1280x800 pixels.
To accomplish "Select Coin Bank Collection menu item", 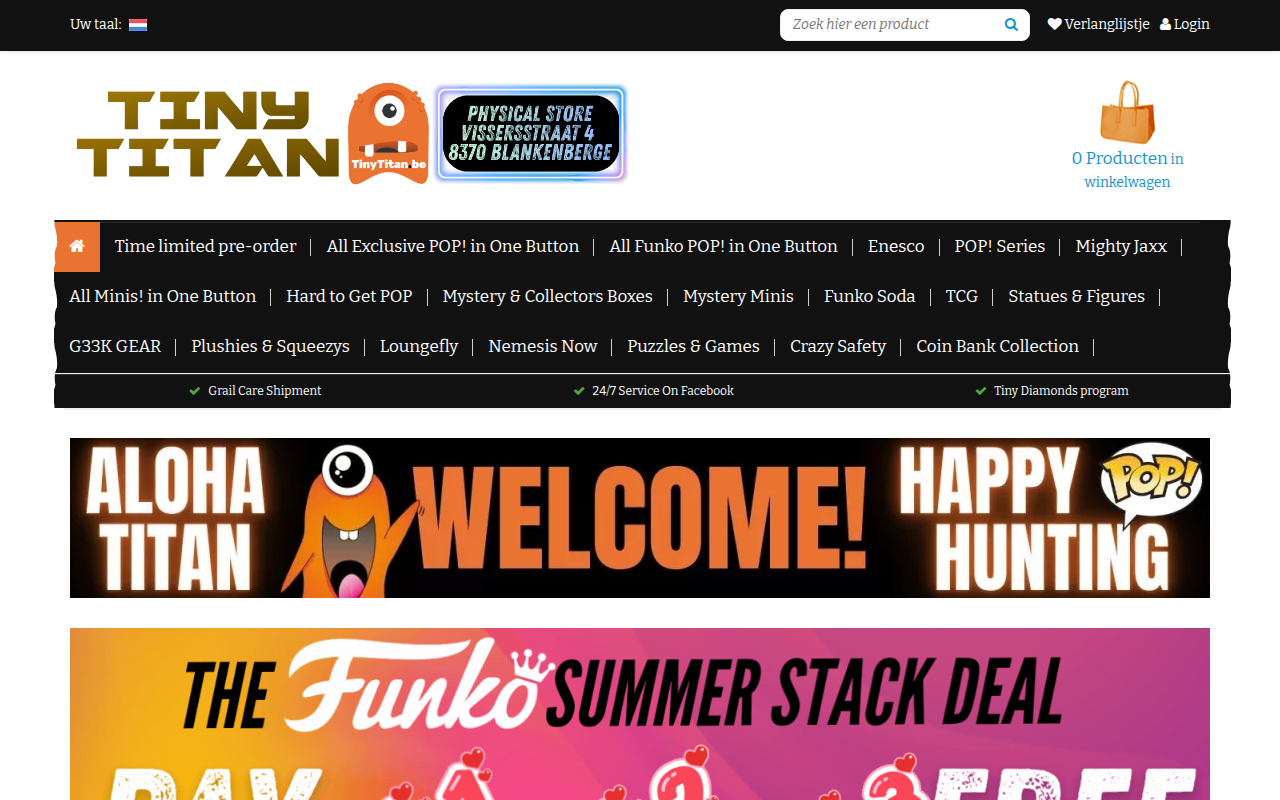I will 998,346.
